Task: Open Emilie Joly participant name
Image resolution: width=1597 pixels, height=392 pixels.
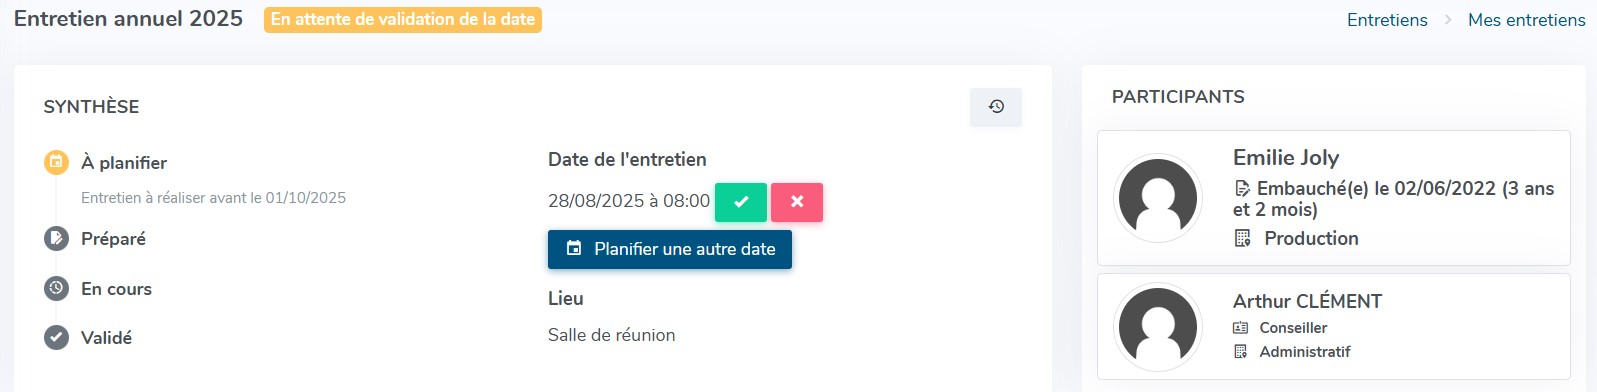Action: (x=1286, y=157)
